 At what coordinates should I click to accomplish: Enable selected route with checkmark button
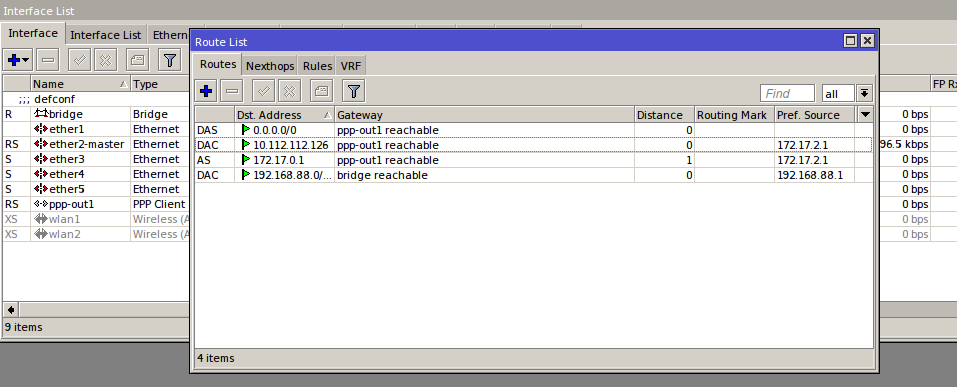click(264, 92)
